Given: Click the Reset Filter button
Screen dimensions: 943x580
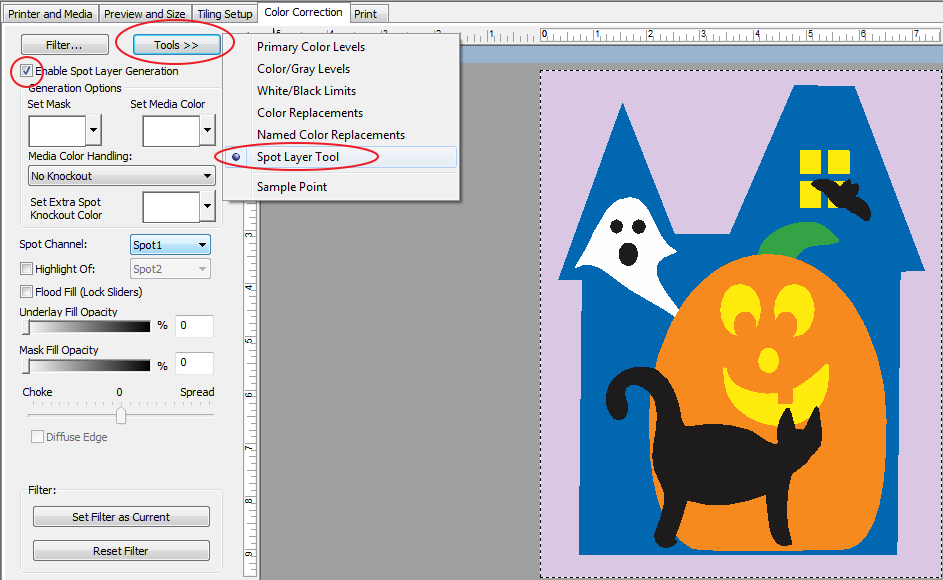Looking at the screenshot, I should [x=121, y=551].
